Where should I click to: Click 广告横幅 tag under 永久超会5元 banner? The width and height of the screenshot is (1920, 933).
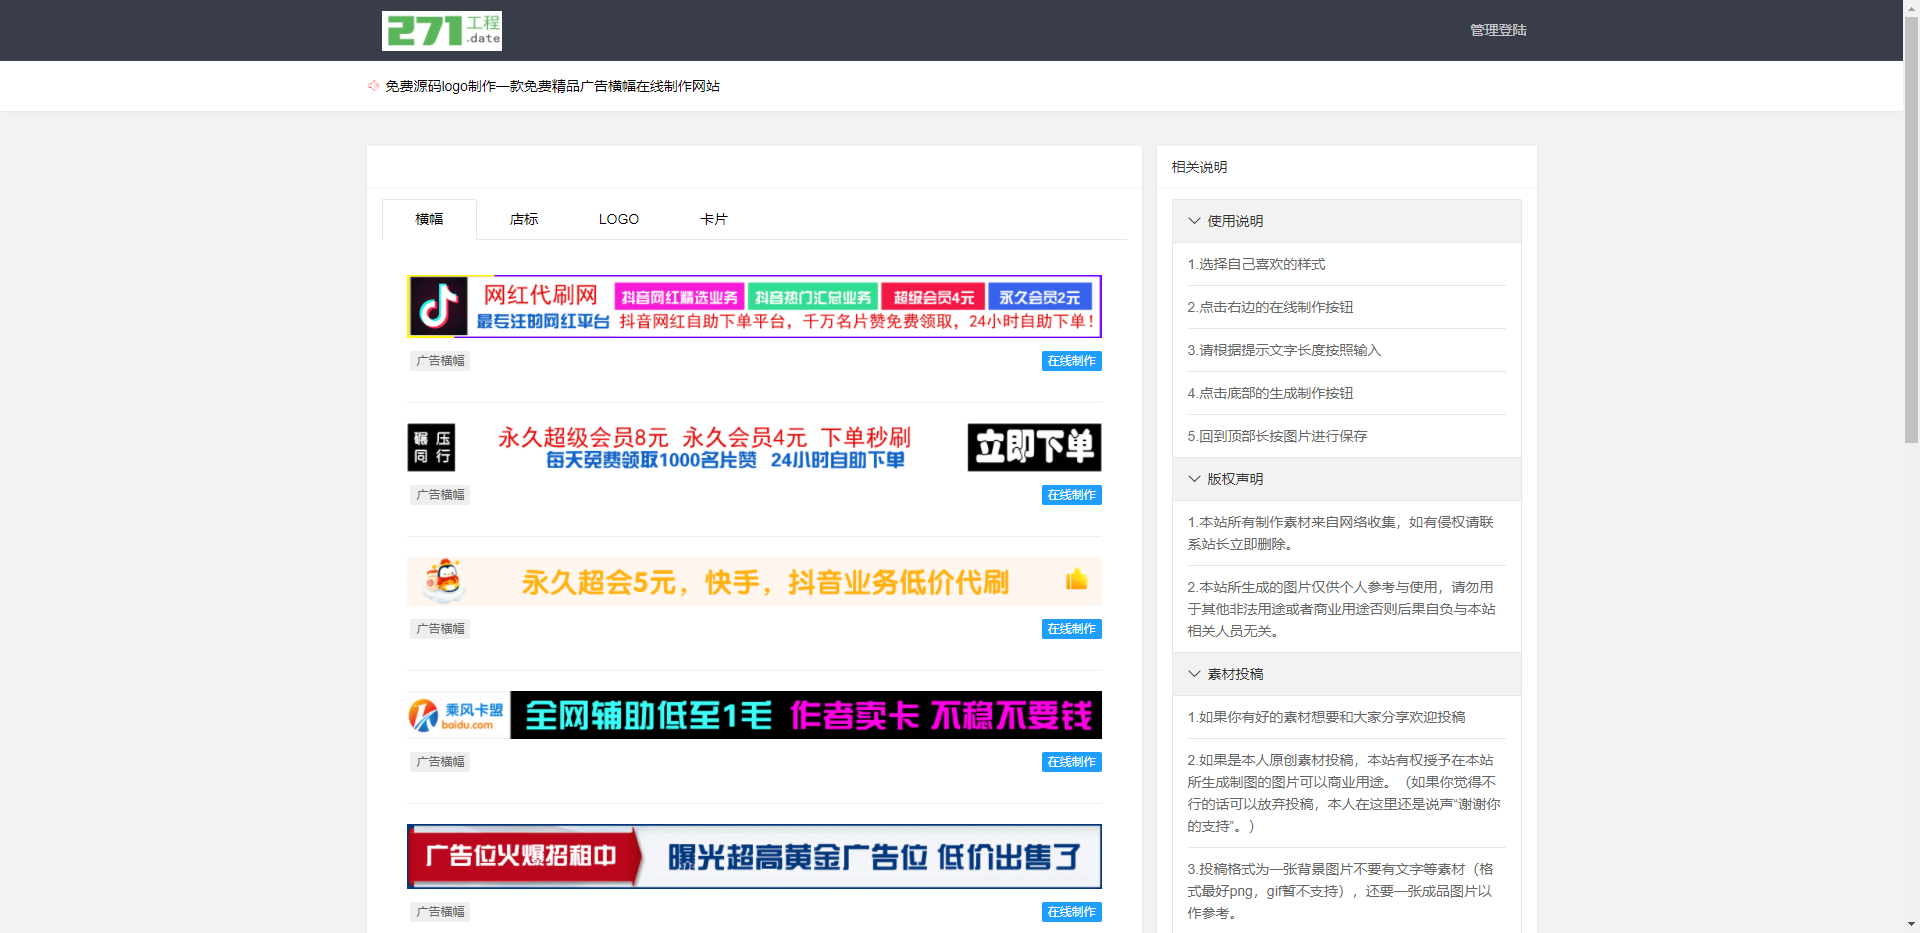(440, 629)
